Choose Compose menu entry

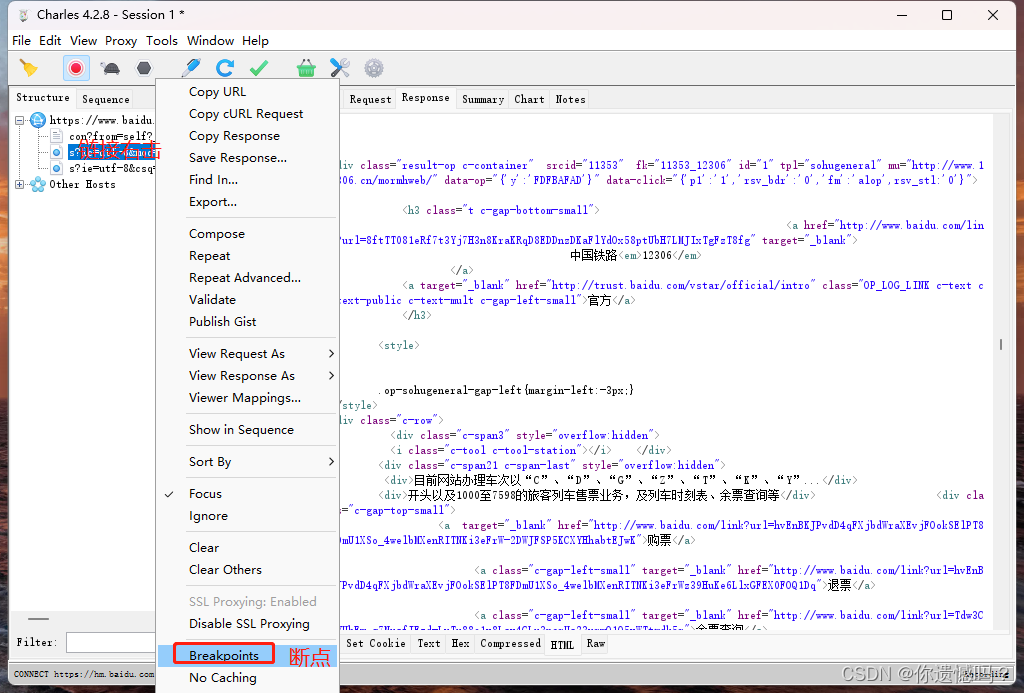coord(217,234)
